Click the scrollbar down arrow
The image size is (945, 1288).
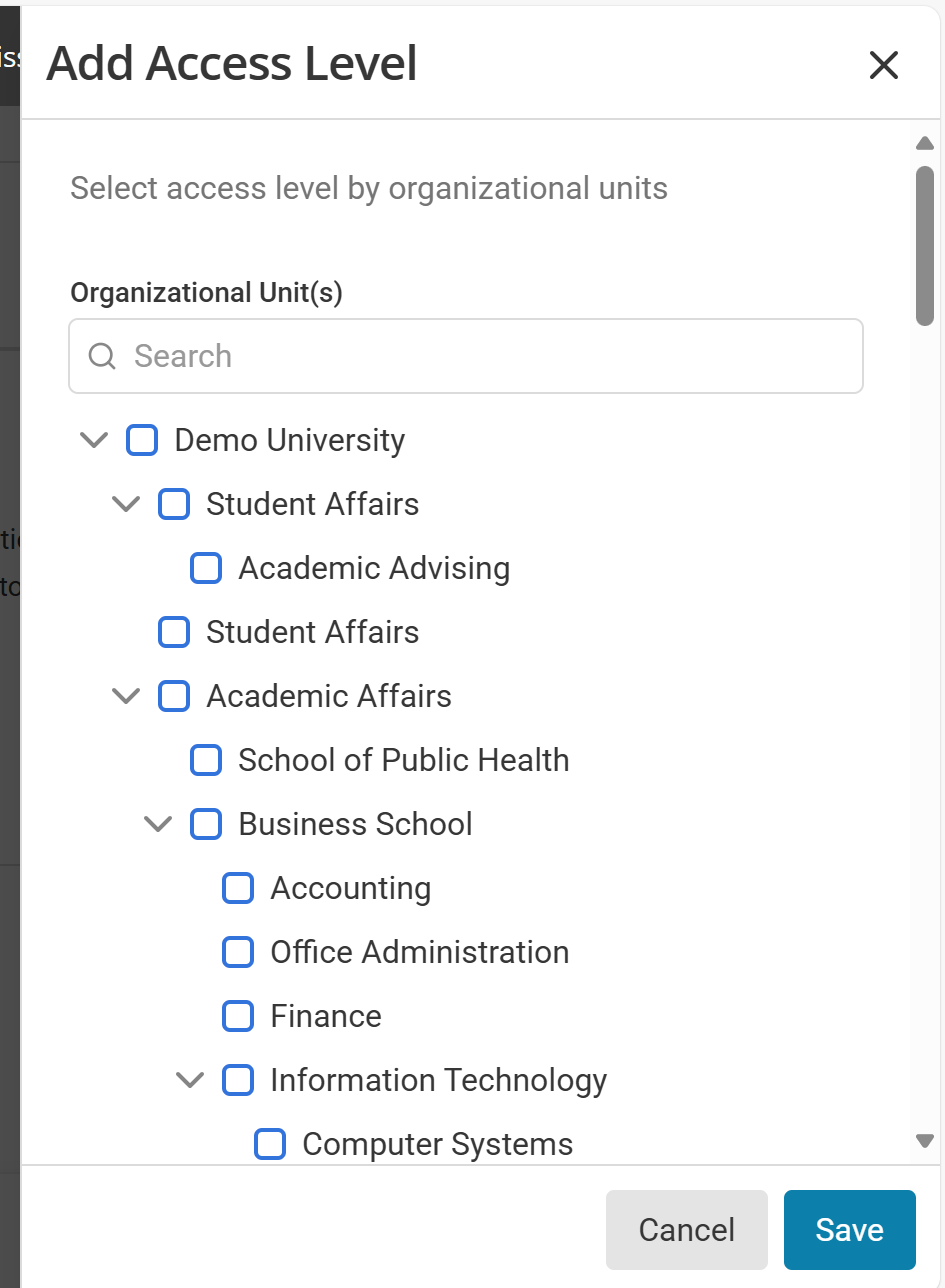pos(925,1141)
